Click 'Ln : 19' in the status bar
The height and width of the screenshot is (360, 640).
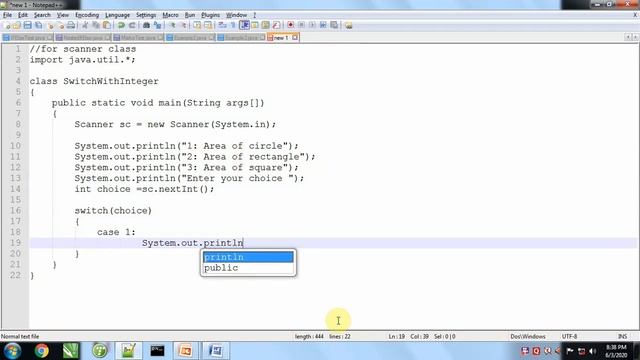coord(396,336)
